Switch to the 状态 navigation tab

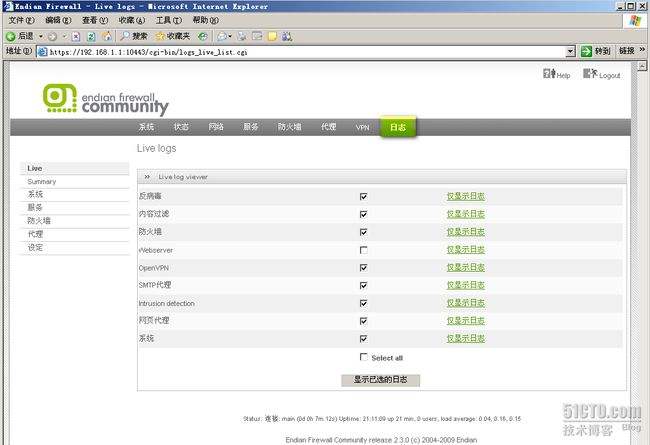tap(181, 127)
